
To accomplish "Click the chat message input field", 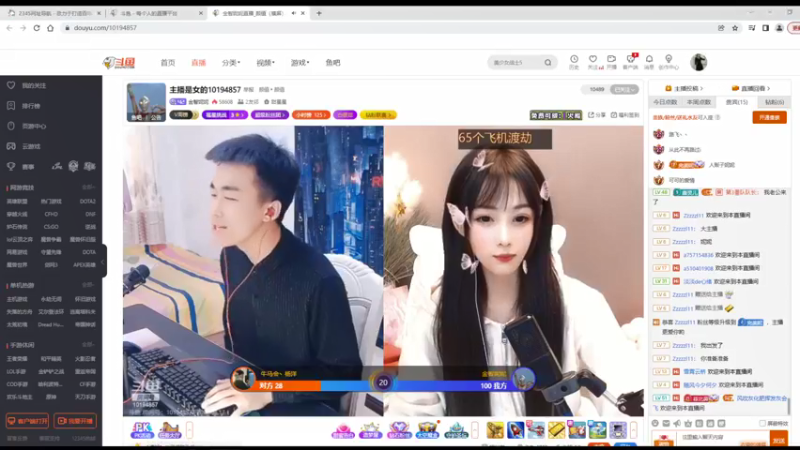I will point(723,437).
